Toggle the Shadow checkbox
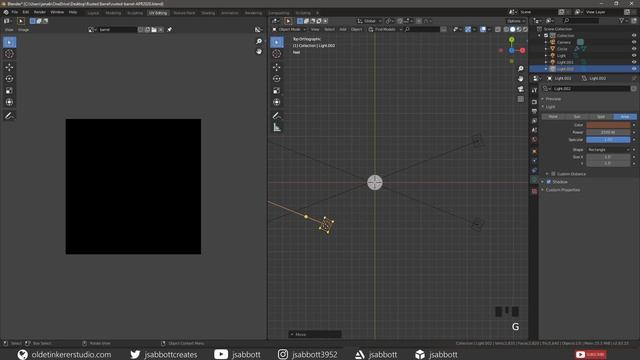Image resolution: width=640 pixels, height=360 pixels. click(549, 182)
